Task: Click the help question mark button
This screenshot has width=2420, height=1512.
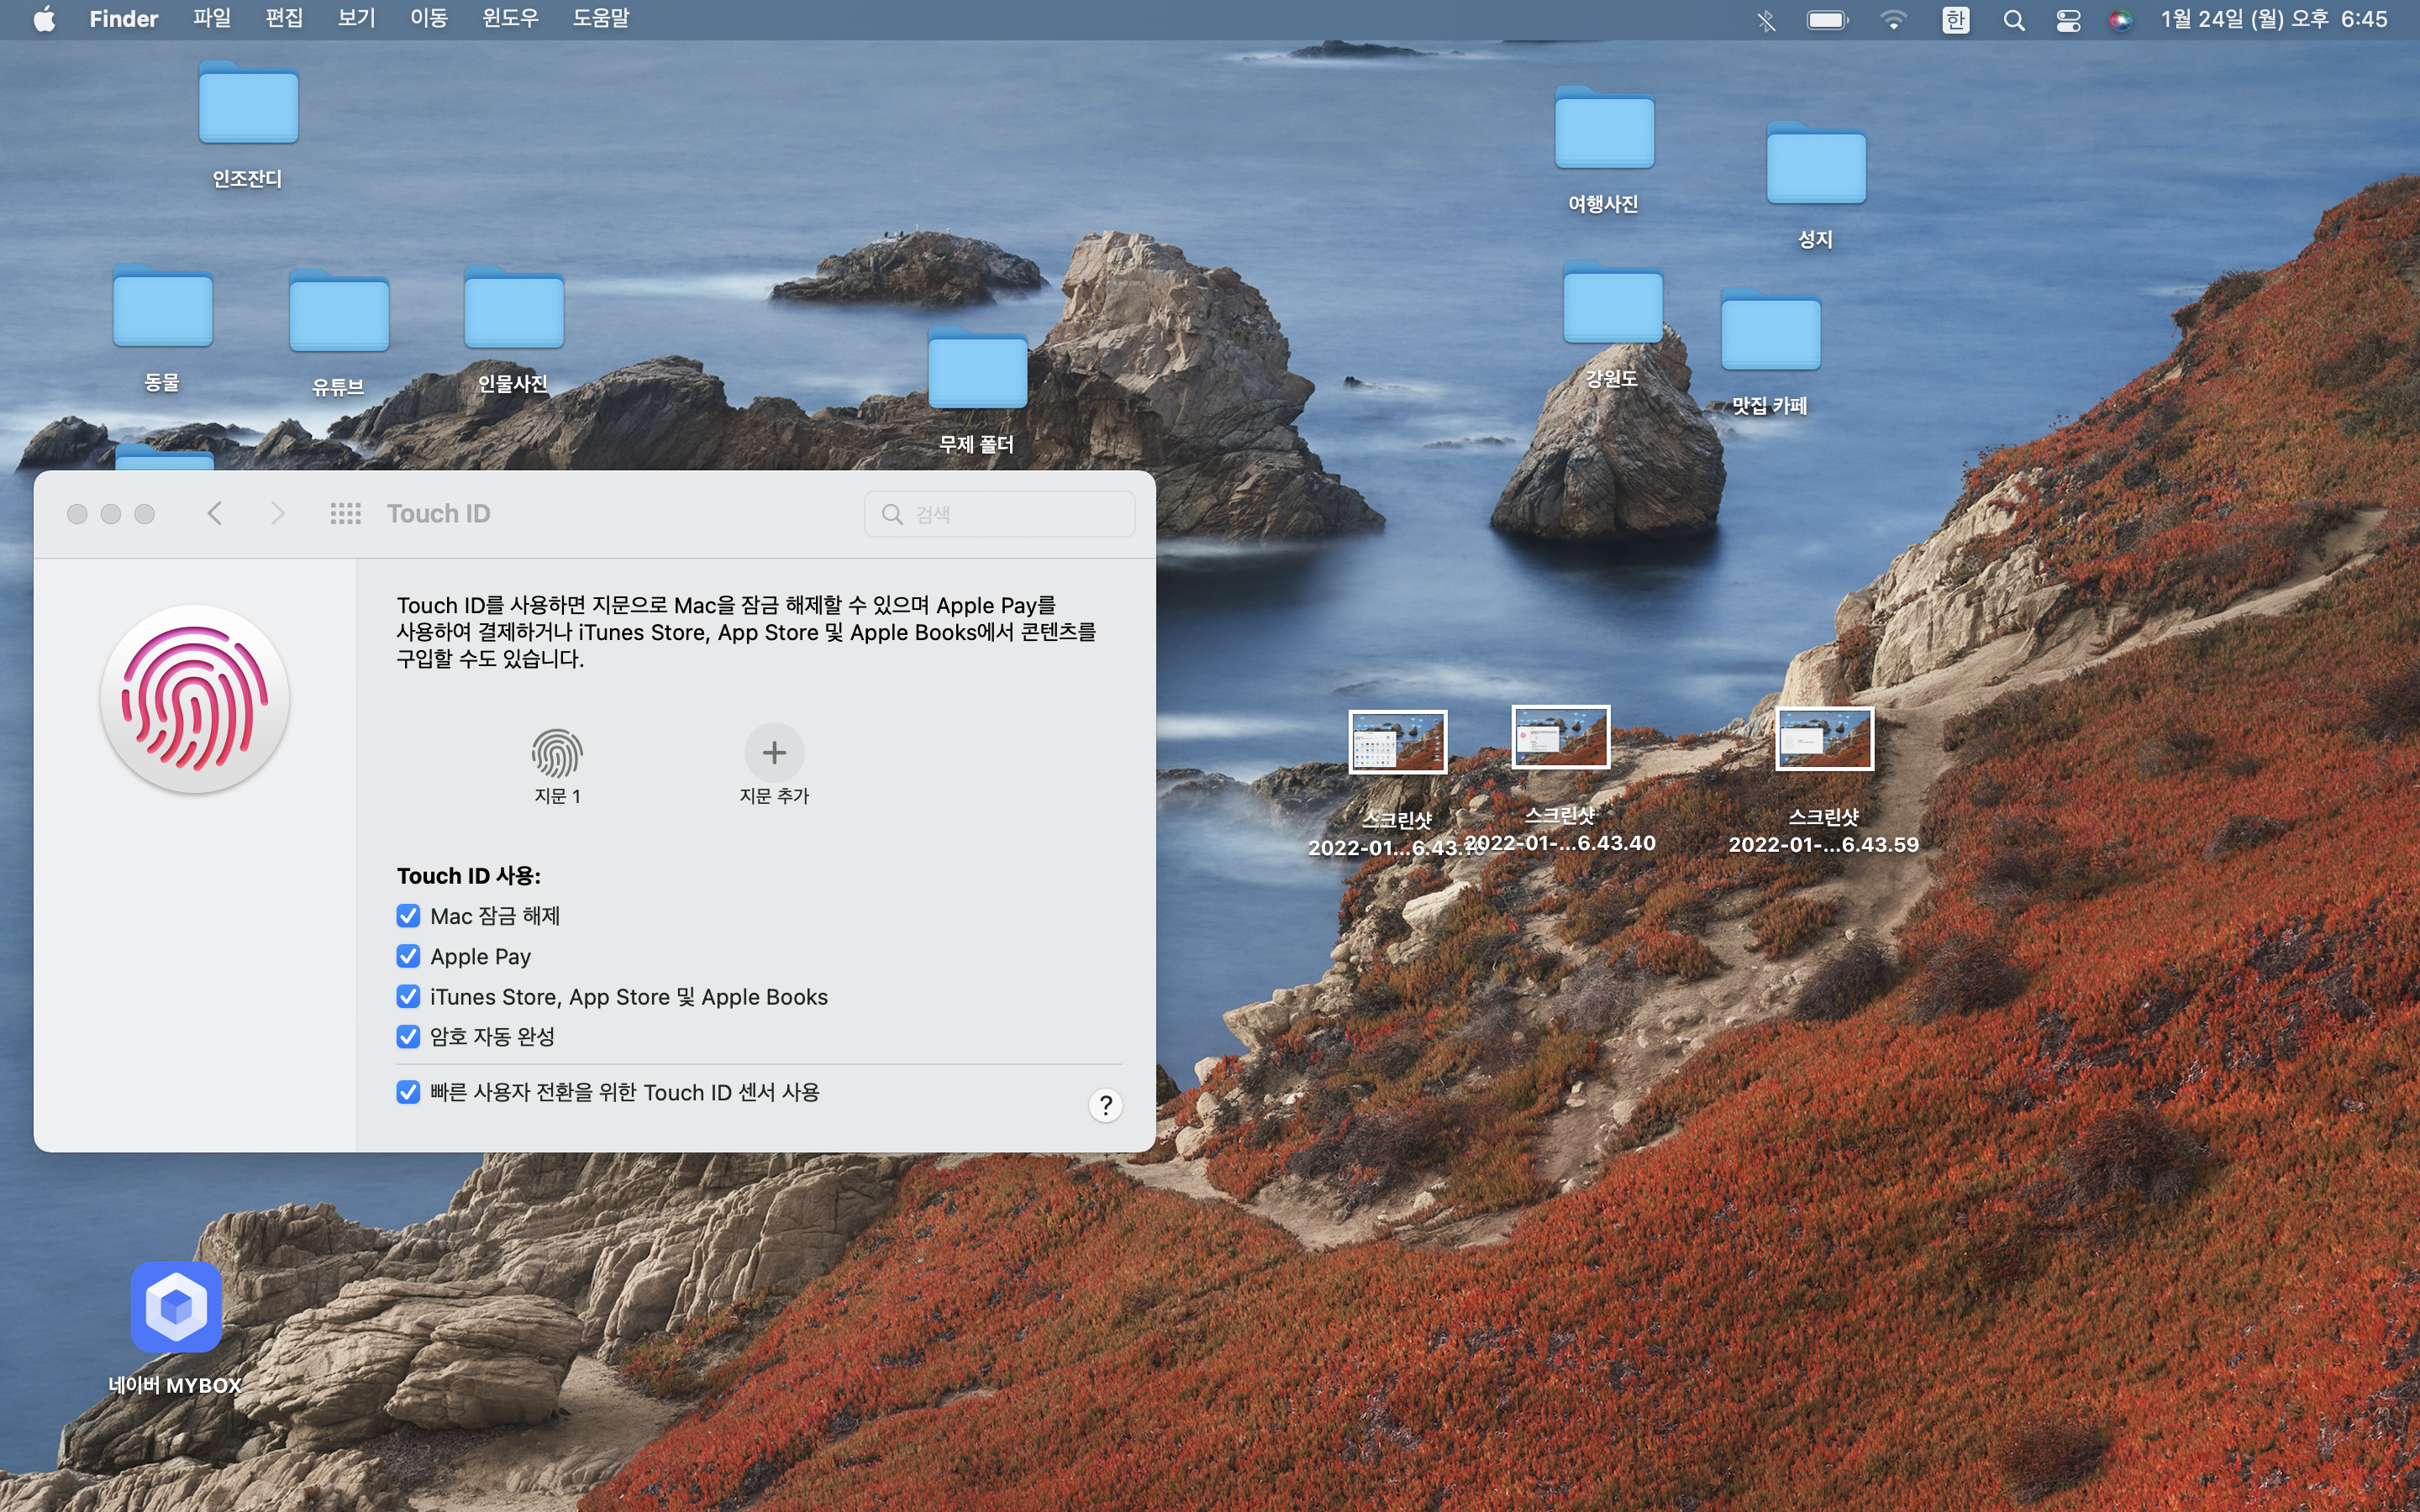Action: pyautogui.click(x=1105, y=1105)
